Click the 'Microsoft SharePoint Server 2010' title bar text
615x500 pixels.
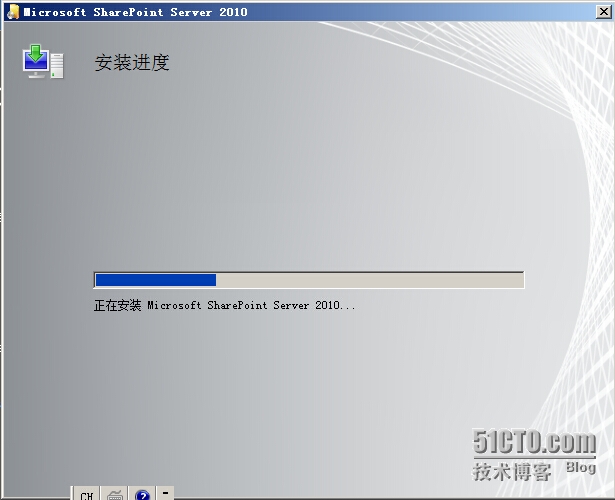(135, 12)
